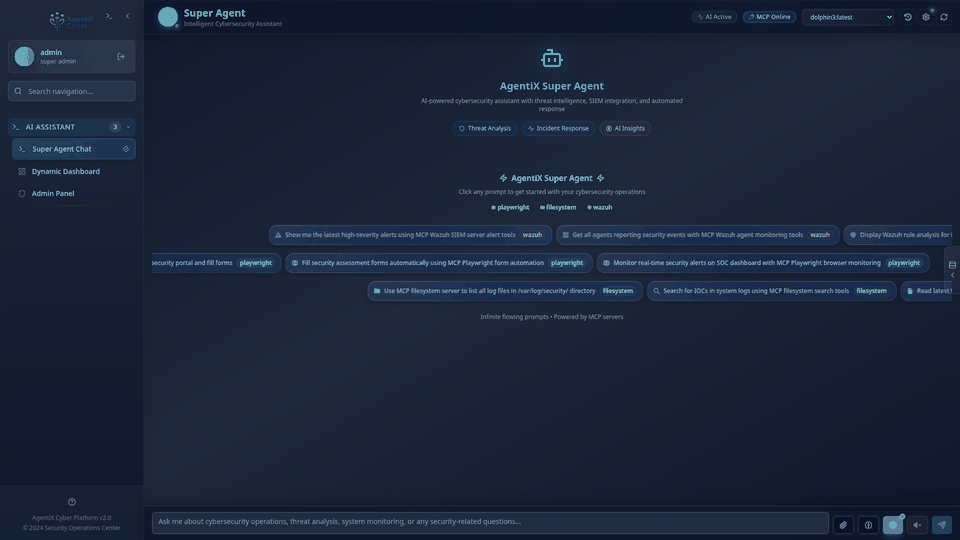Image resolution: width=960 pixels, height=540 pixels.
Task: Collapse the AI ASSISTANT section chevron
Action: [x=128, y=127]
